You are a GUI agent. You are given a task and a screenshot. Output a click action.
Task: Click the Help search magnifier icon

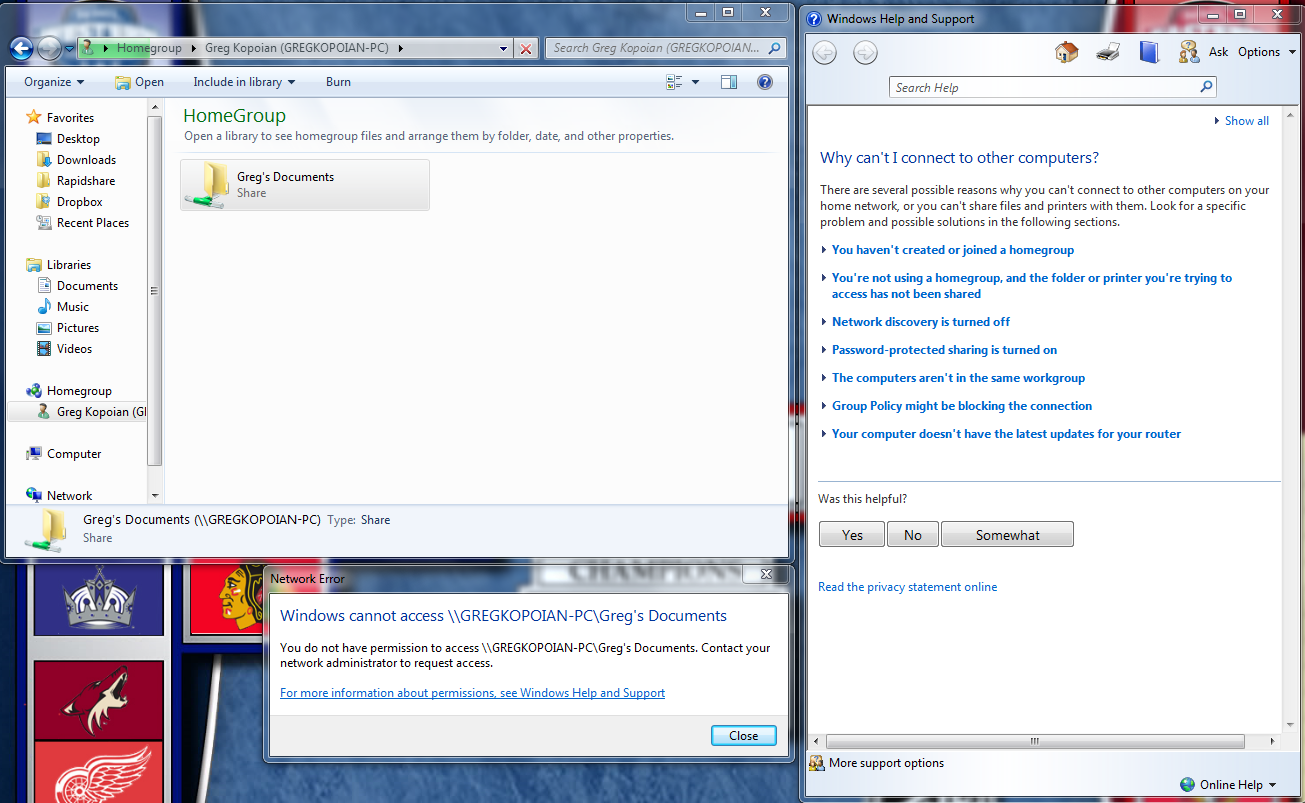click(x=1206, y=87)
